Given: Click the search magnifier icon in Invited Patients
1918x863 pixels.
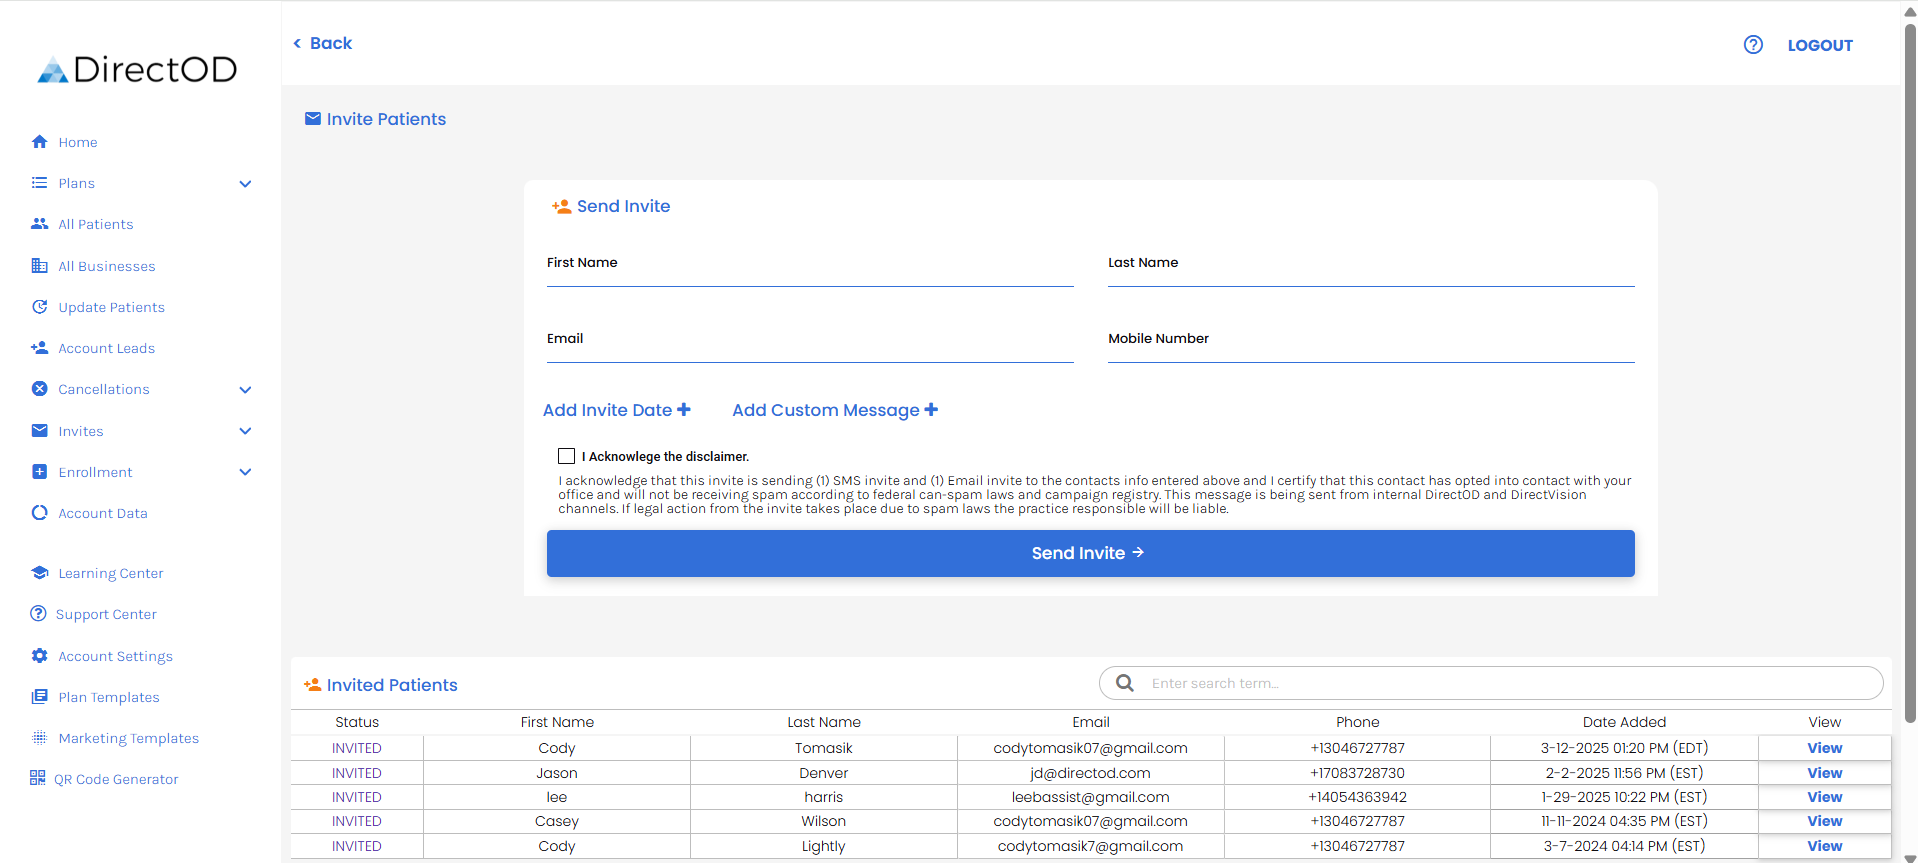Looking at the screenshot, I should click(x=1125, y=683).
